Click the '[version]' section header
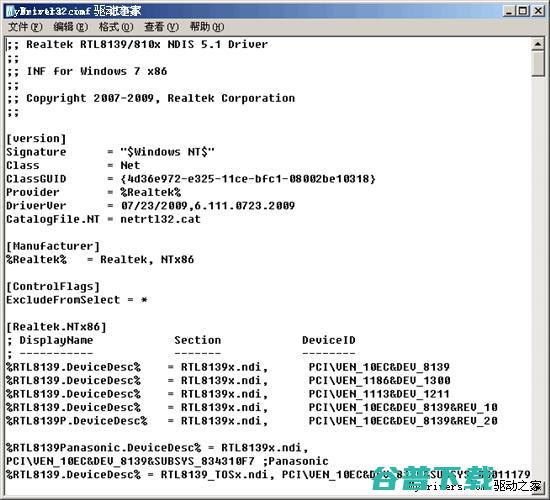 [36, 139]
